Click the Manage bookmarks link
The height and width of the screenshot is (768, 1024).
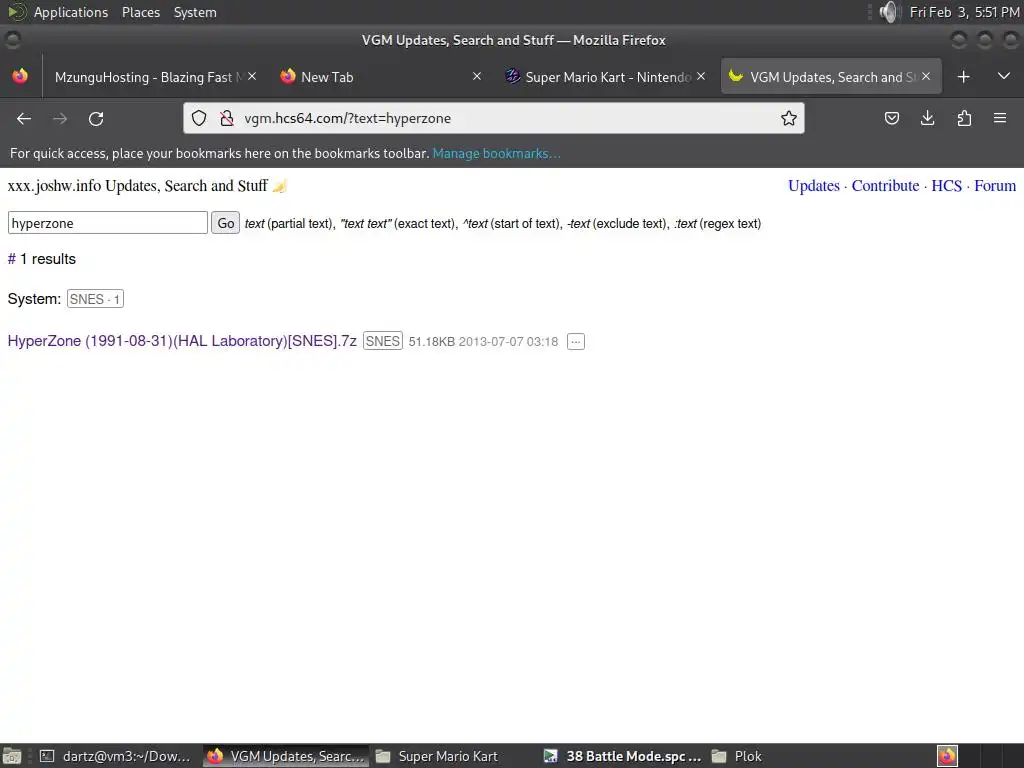click(496, 153)
